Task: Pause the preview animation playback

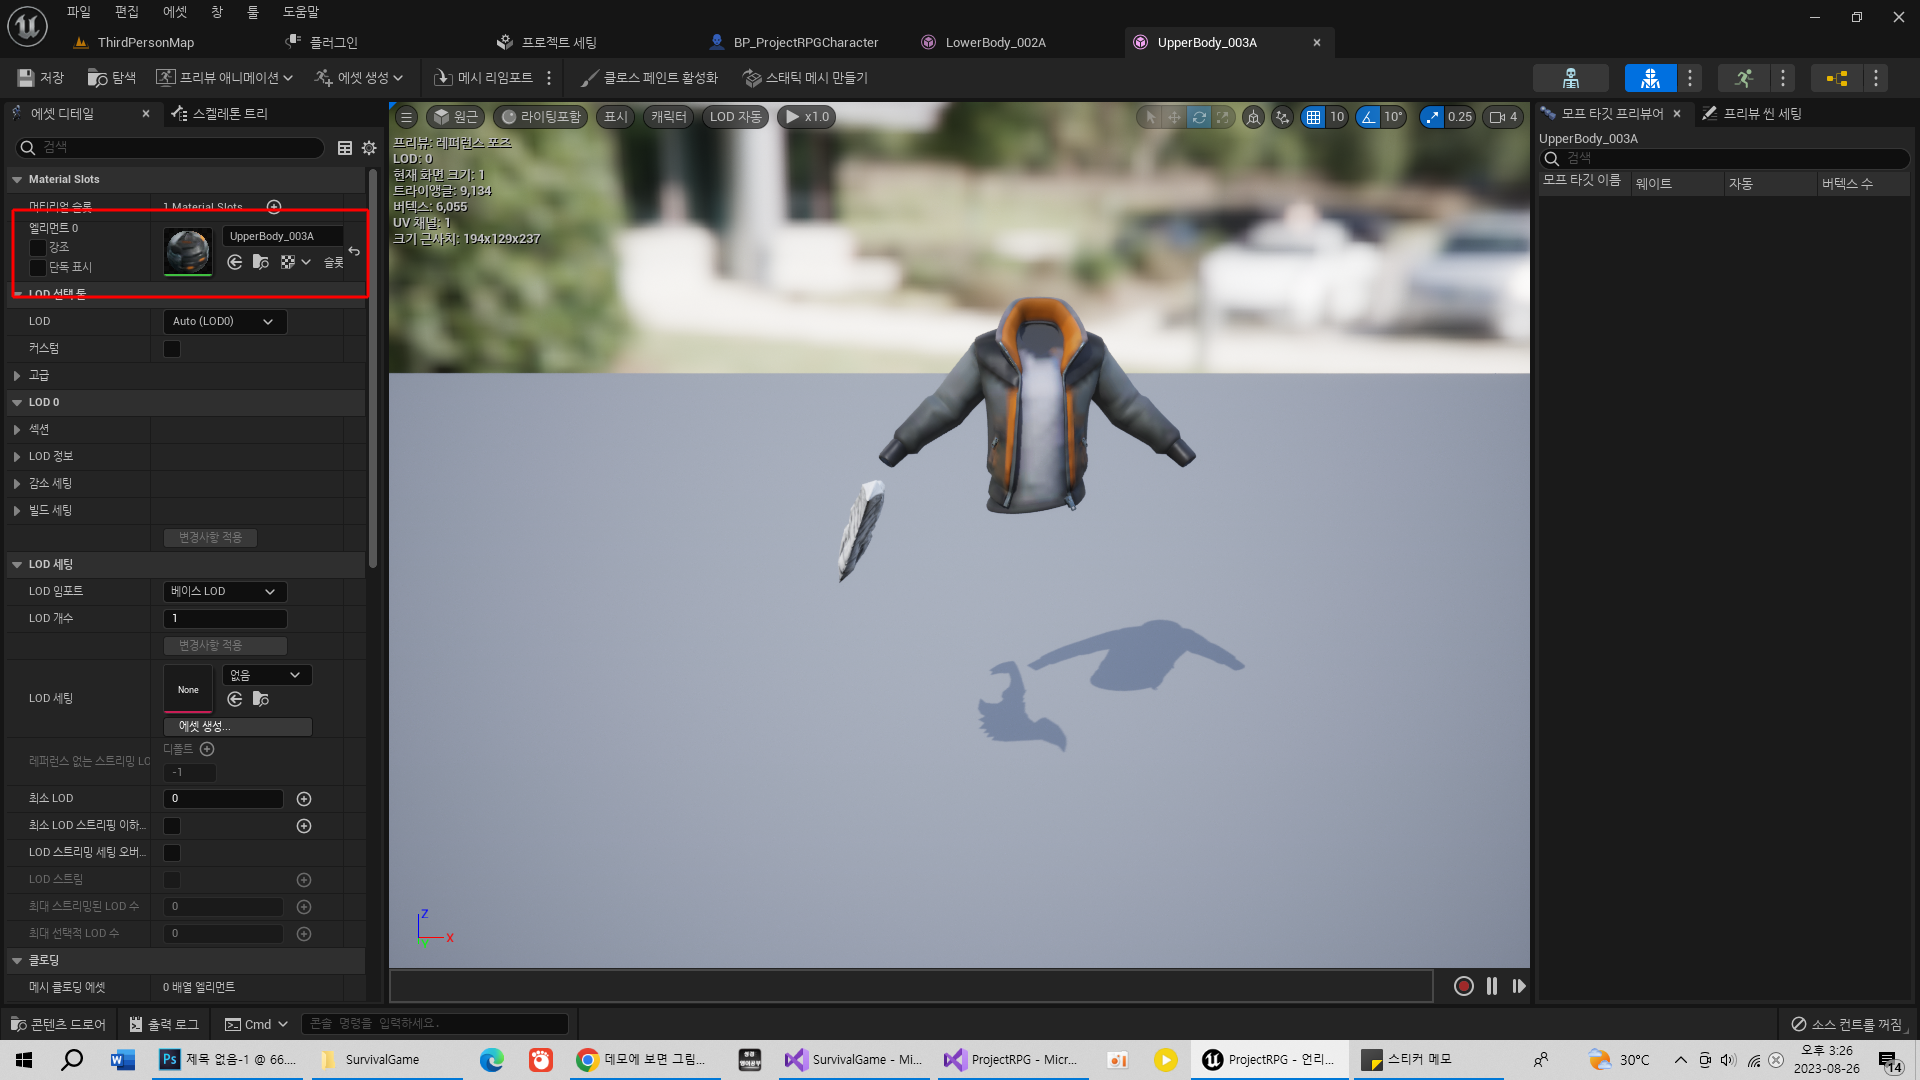Action: [x=1492, y=986]
